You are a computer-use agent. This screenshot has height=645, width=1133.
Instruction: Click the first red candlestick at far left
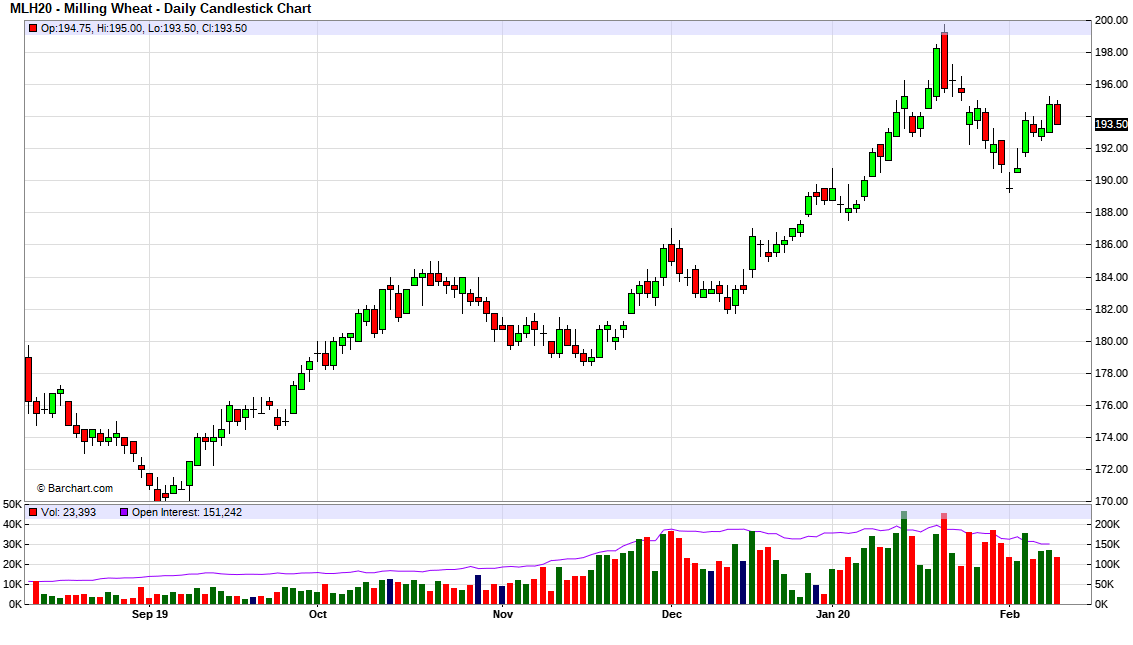pyautogui.click(x=28, y=379)
